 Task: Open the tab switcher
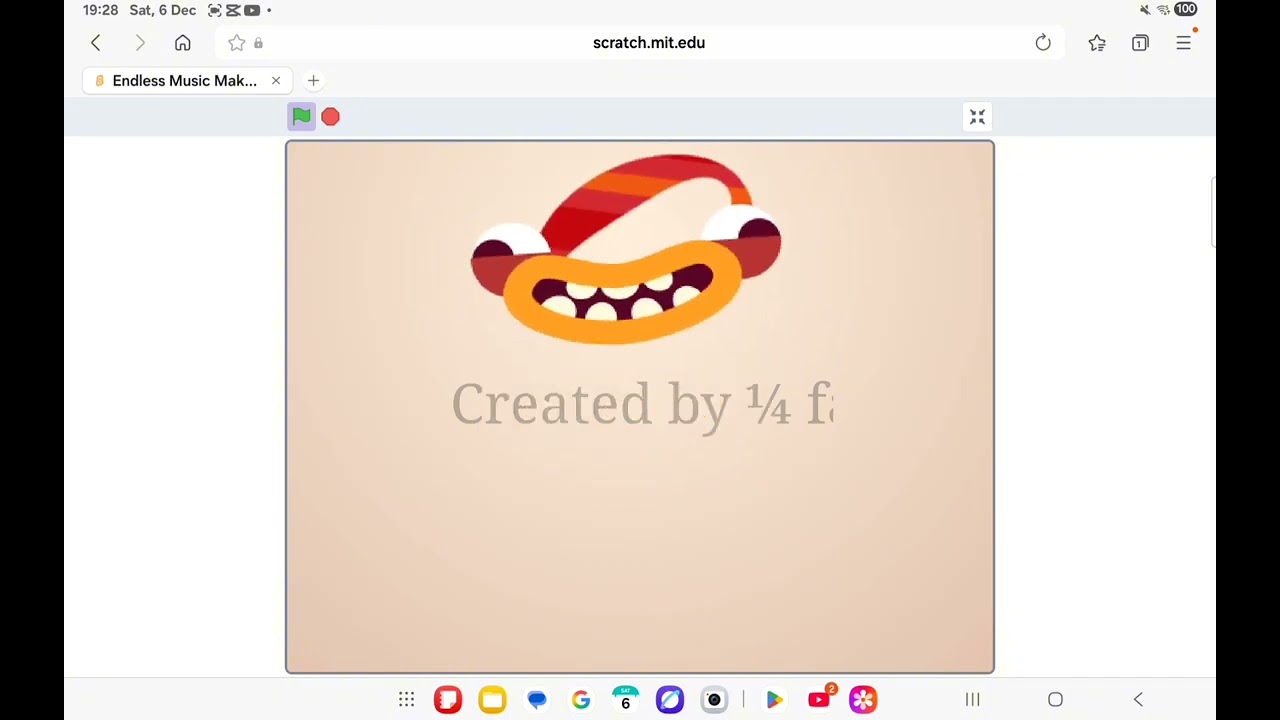[1140, 43]
